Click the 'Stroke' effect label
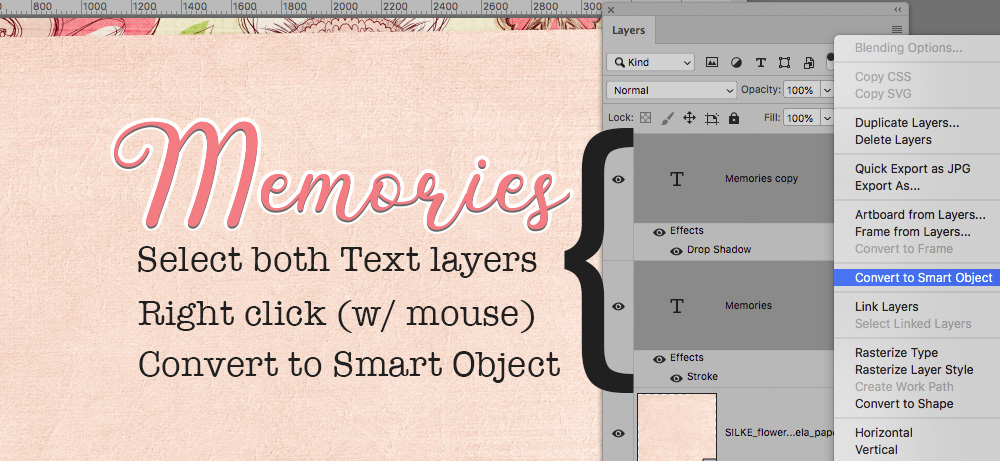Viewport: 1000px width, 461px height. (x=702, y=377)
